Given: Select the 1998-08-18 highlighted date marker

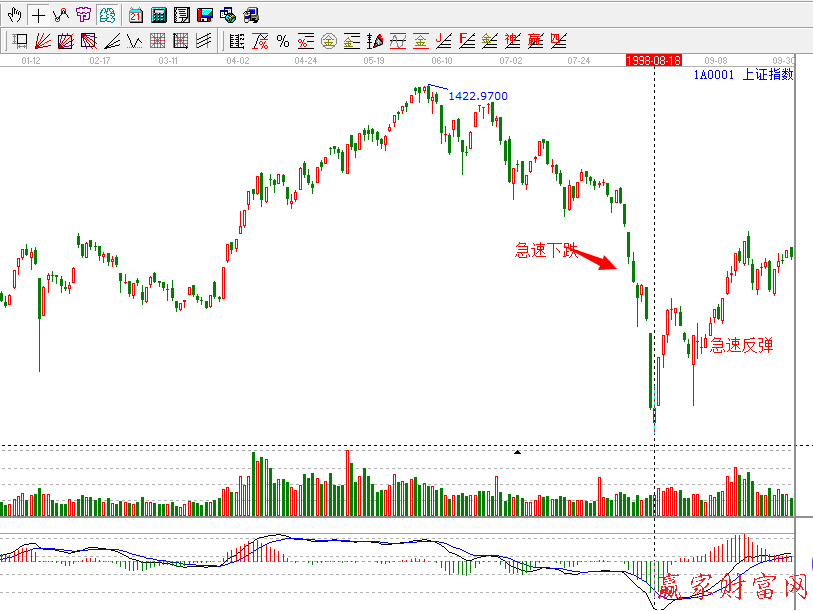Looking at the screenshot, I should click(653, 61).
